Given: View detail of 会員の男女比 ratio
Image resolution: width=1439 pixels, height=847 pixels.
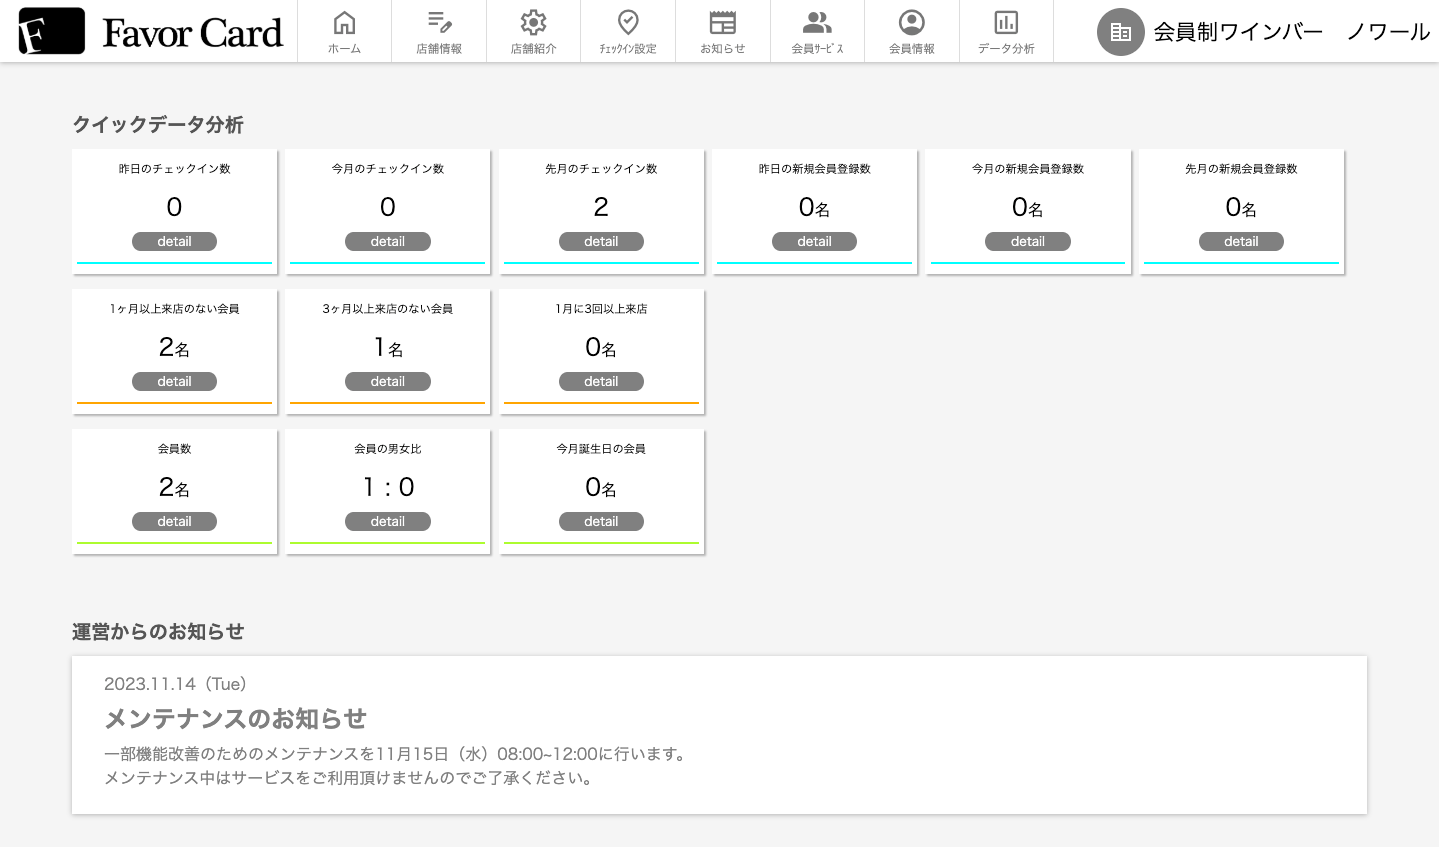Looking at the screenshot, I should [x=387, y=521].
